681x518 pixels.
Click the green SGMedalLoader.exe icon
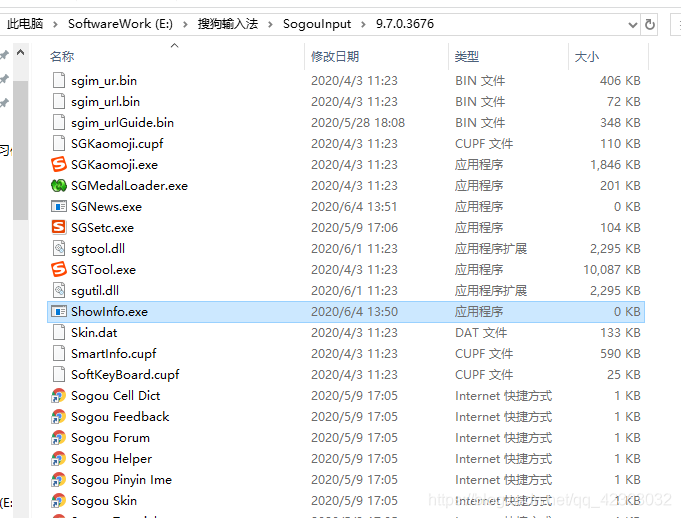(x=59, y=185)
